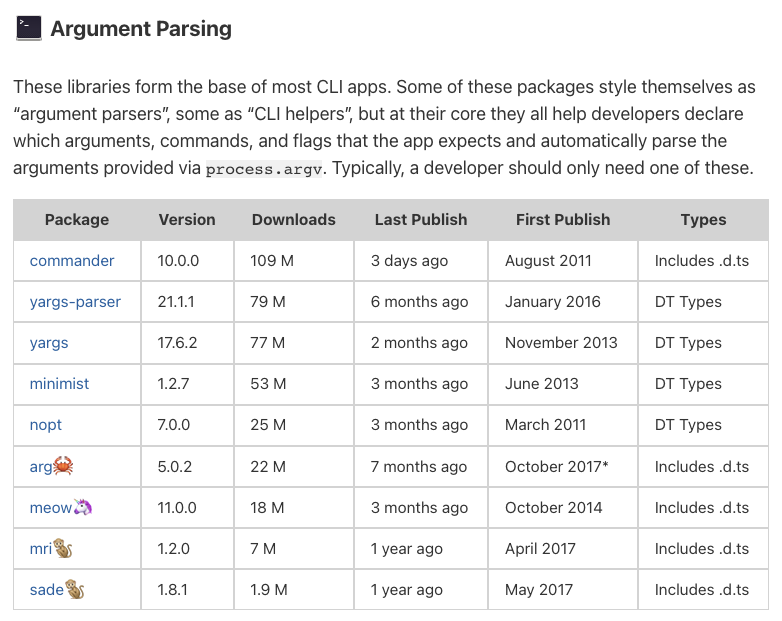Click the 2 months ago cell

click(419, 343)
